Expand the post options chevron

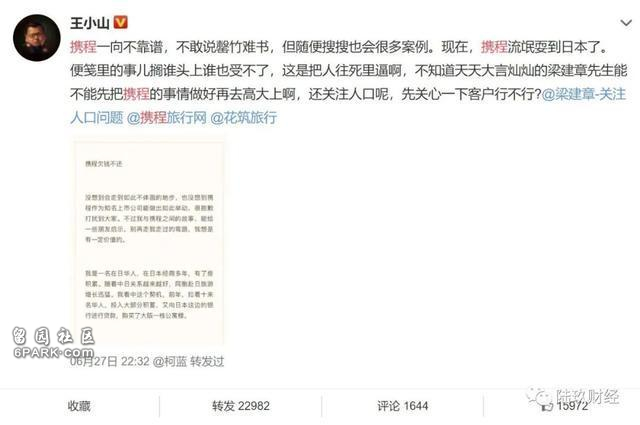(x=626, y=23)
